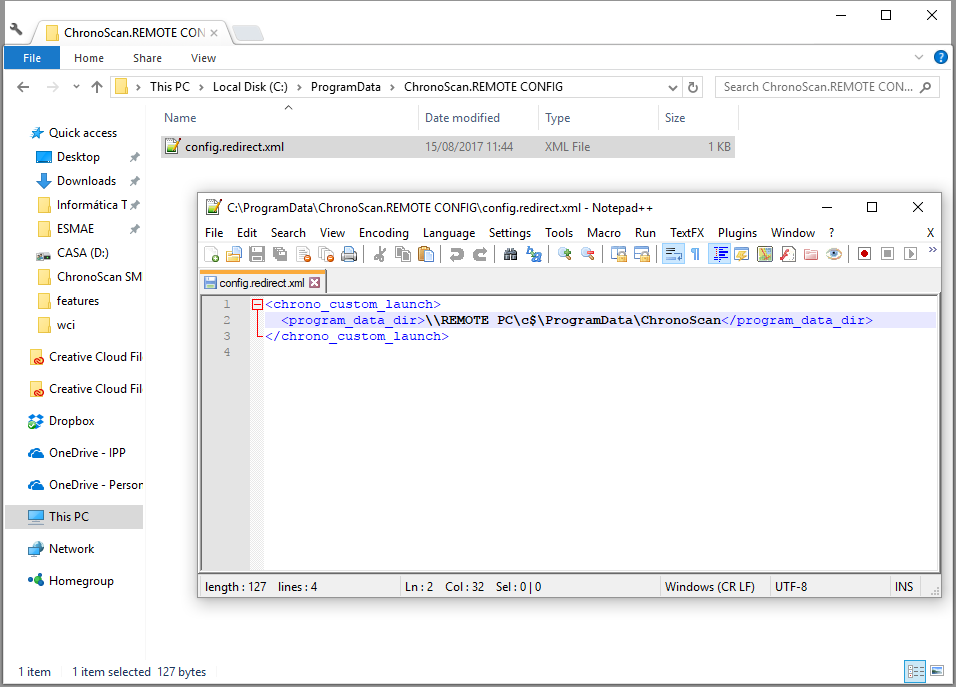
Task: Open Notepad++ Language menu
Action: [449, 233]
